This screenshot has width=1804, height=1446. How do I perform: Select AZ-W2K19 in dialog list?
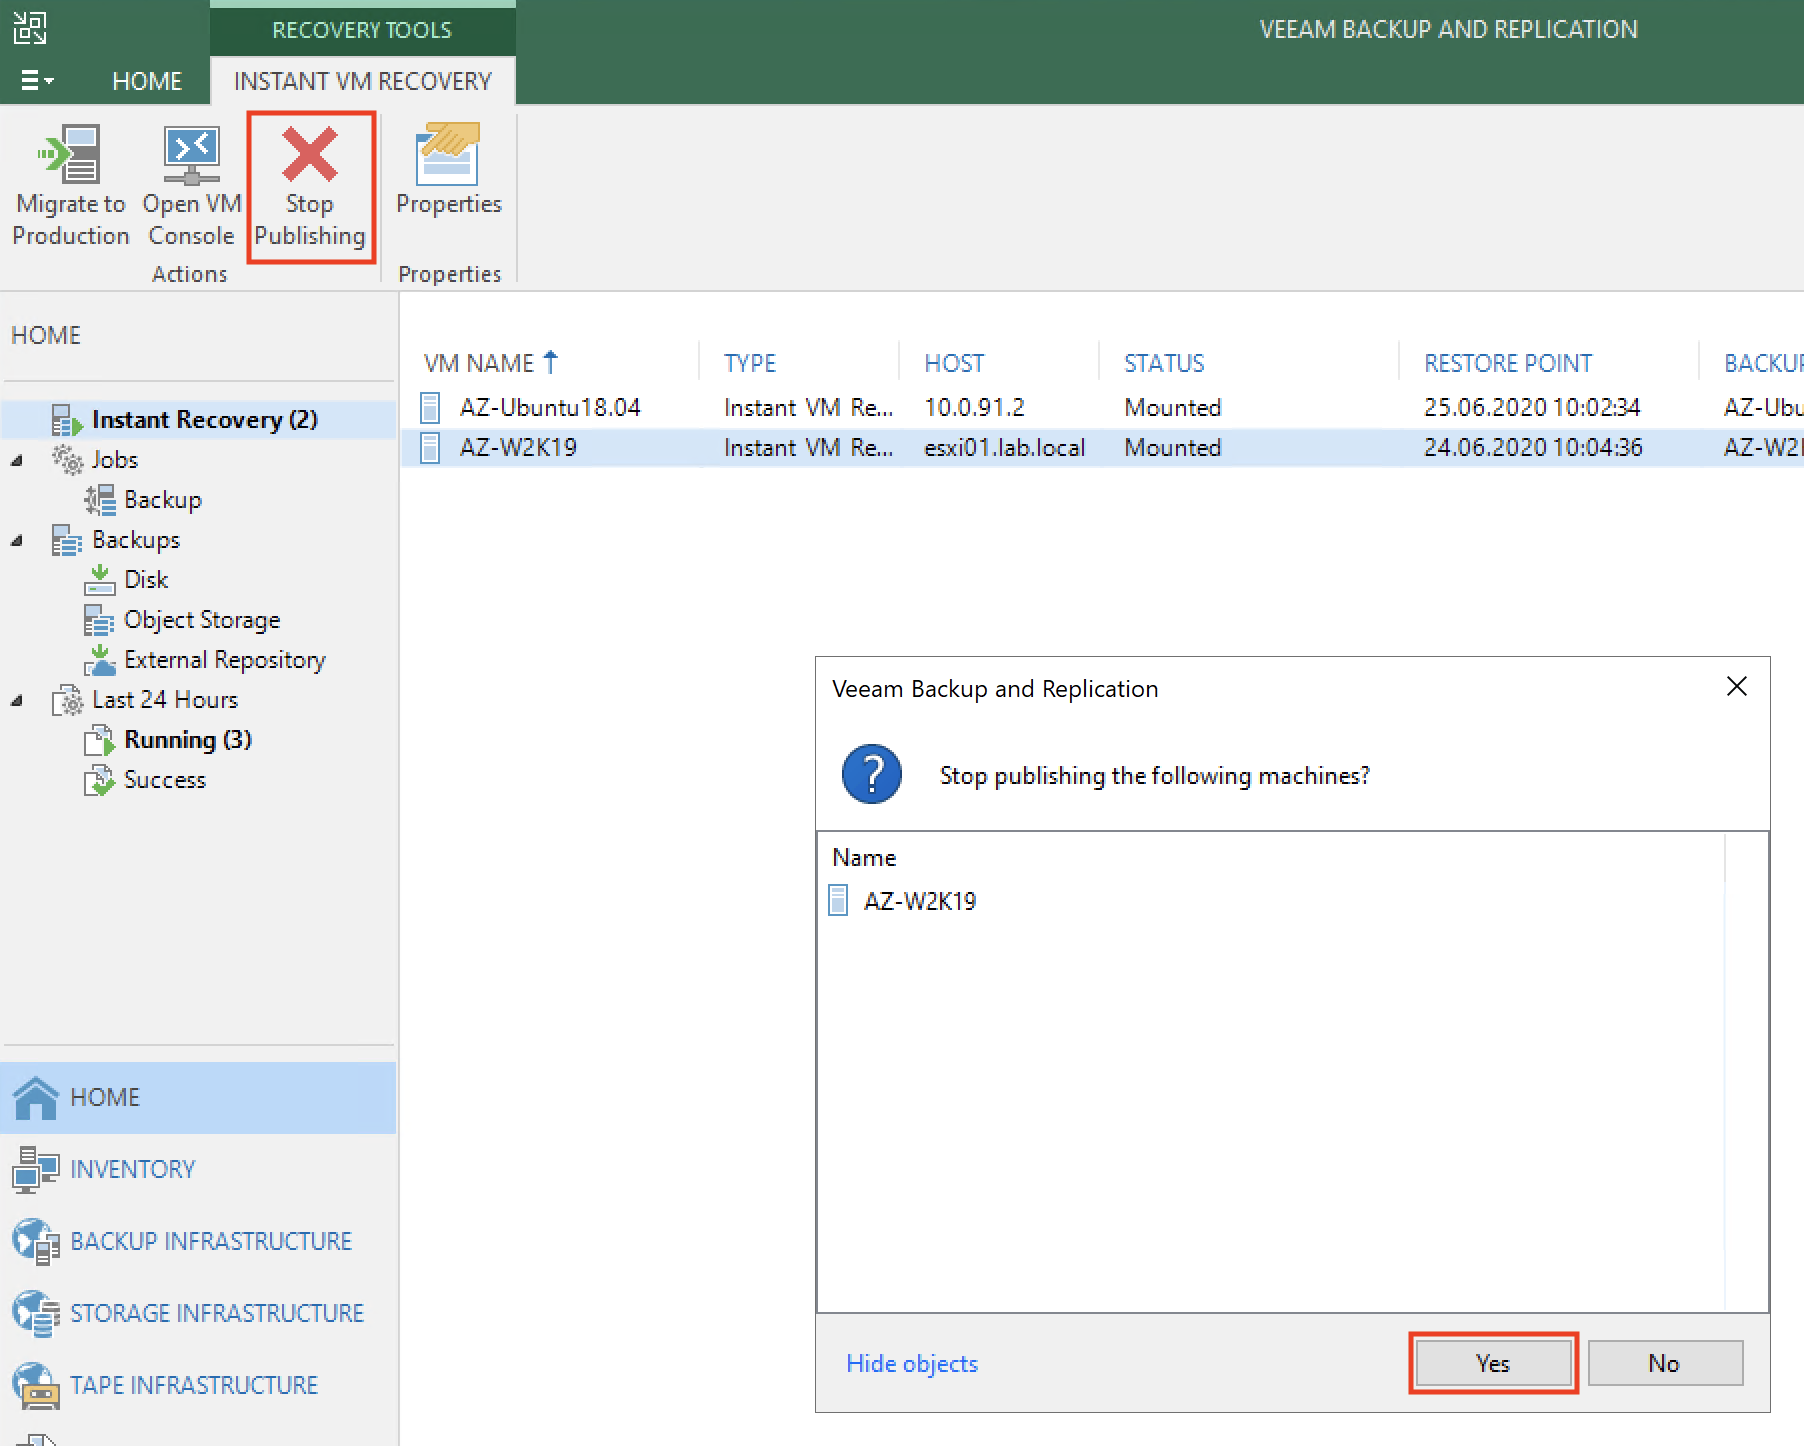coord(919,901)
